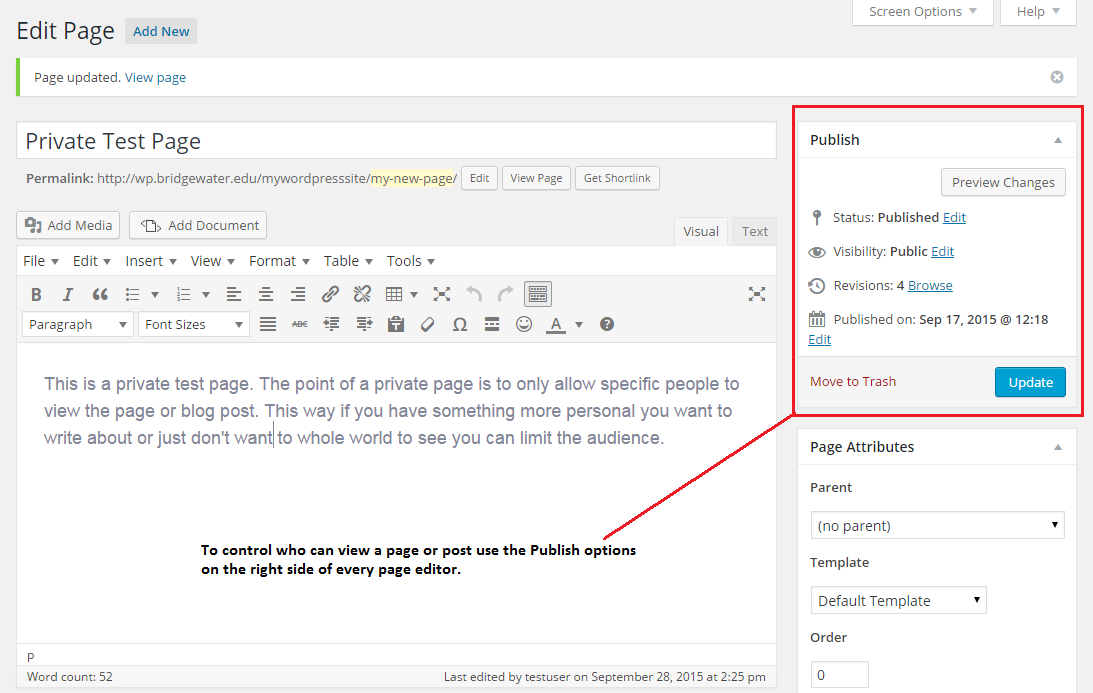
Task: Click the page title field
Action: click(x=396, y=141)
